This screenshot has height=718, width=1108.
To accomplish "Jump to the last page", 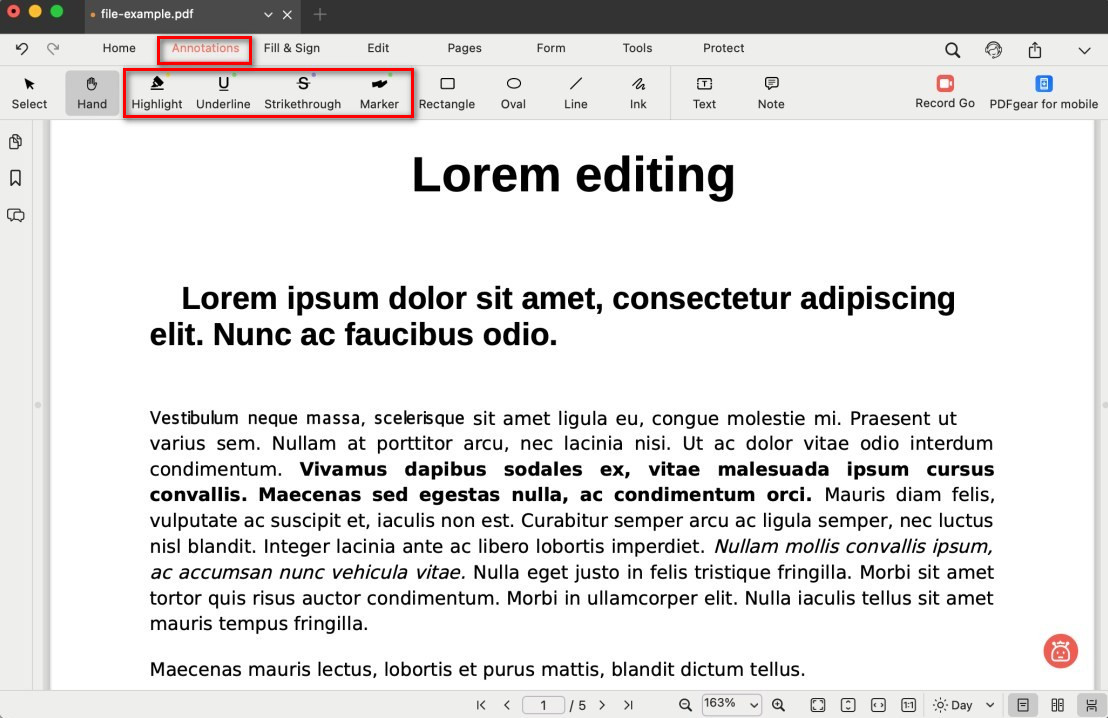I will point(628,705).
